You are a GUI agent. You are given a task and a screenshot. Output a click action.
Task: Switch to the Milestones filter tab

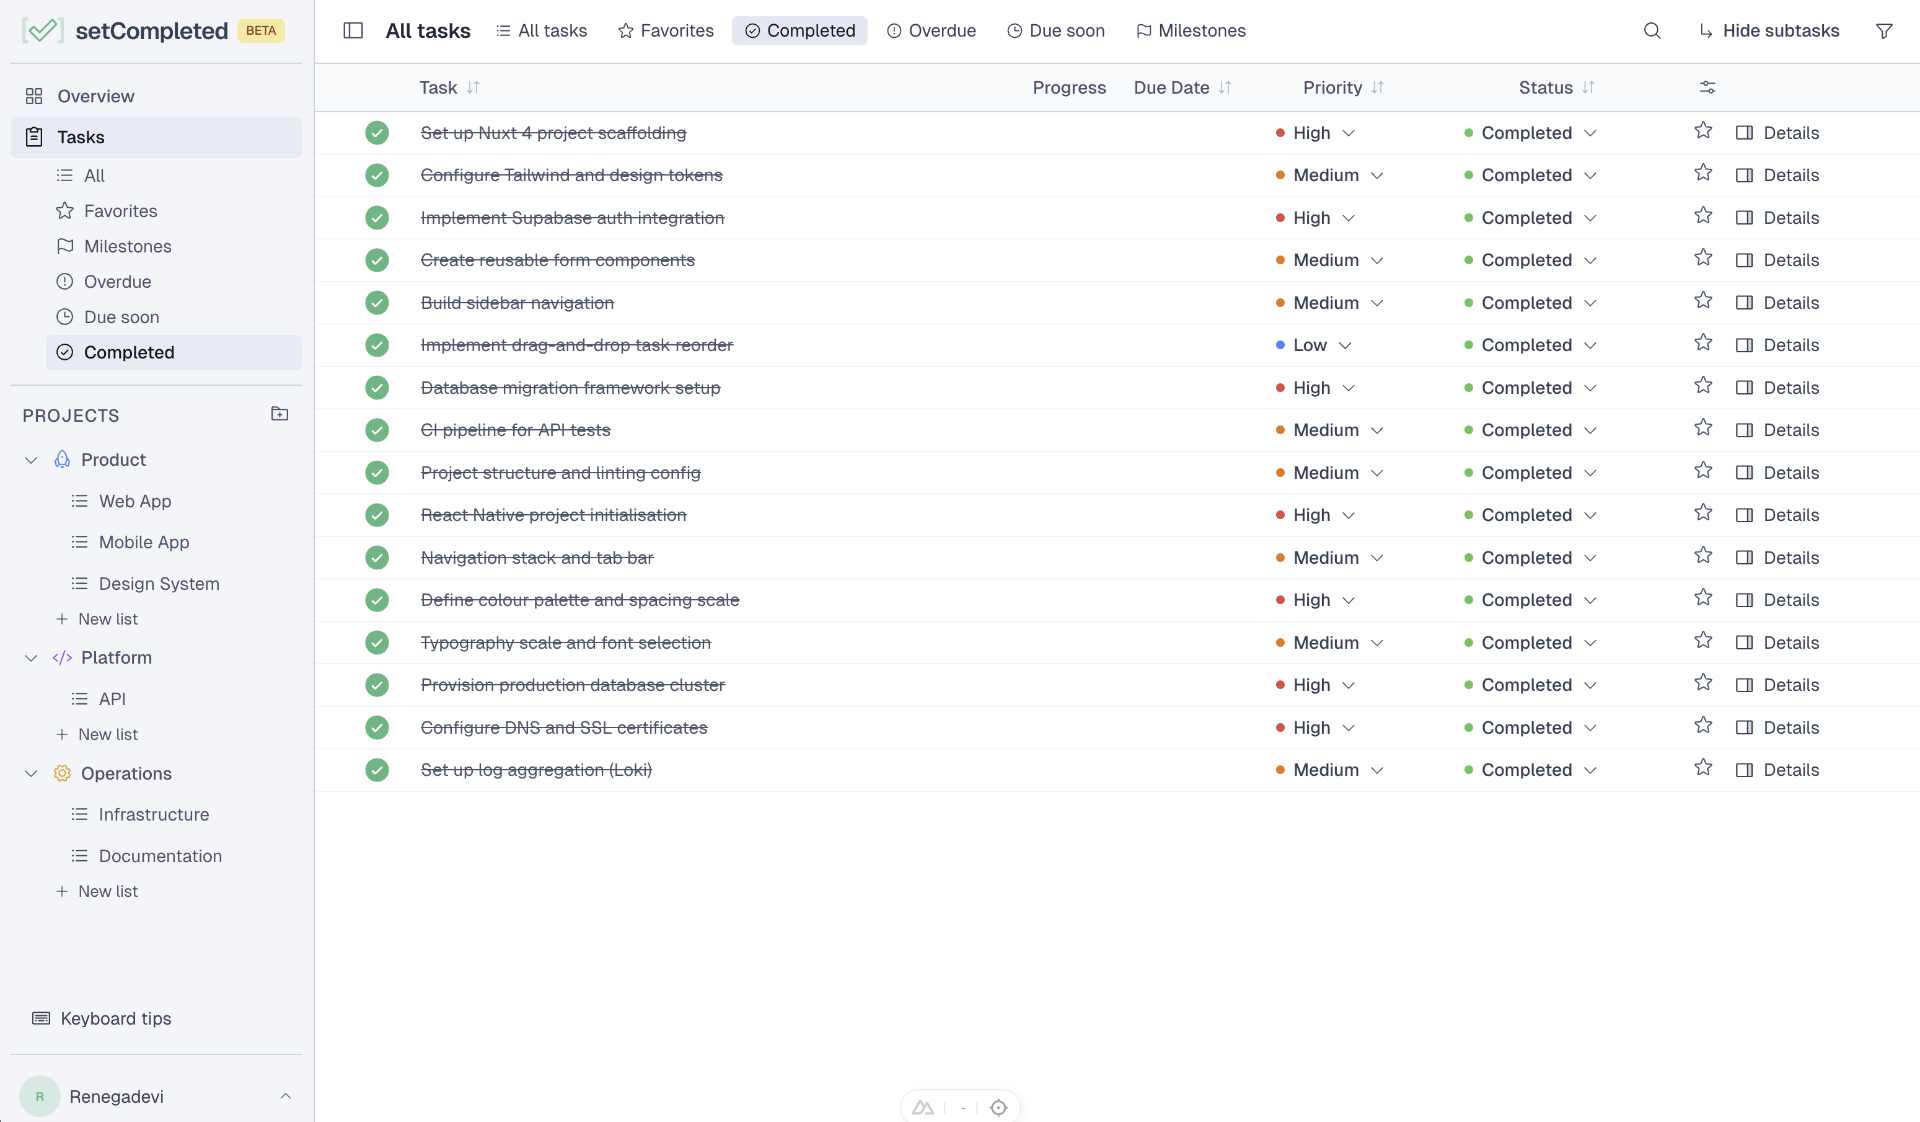tap(1191, 30)
